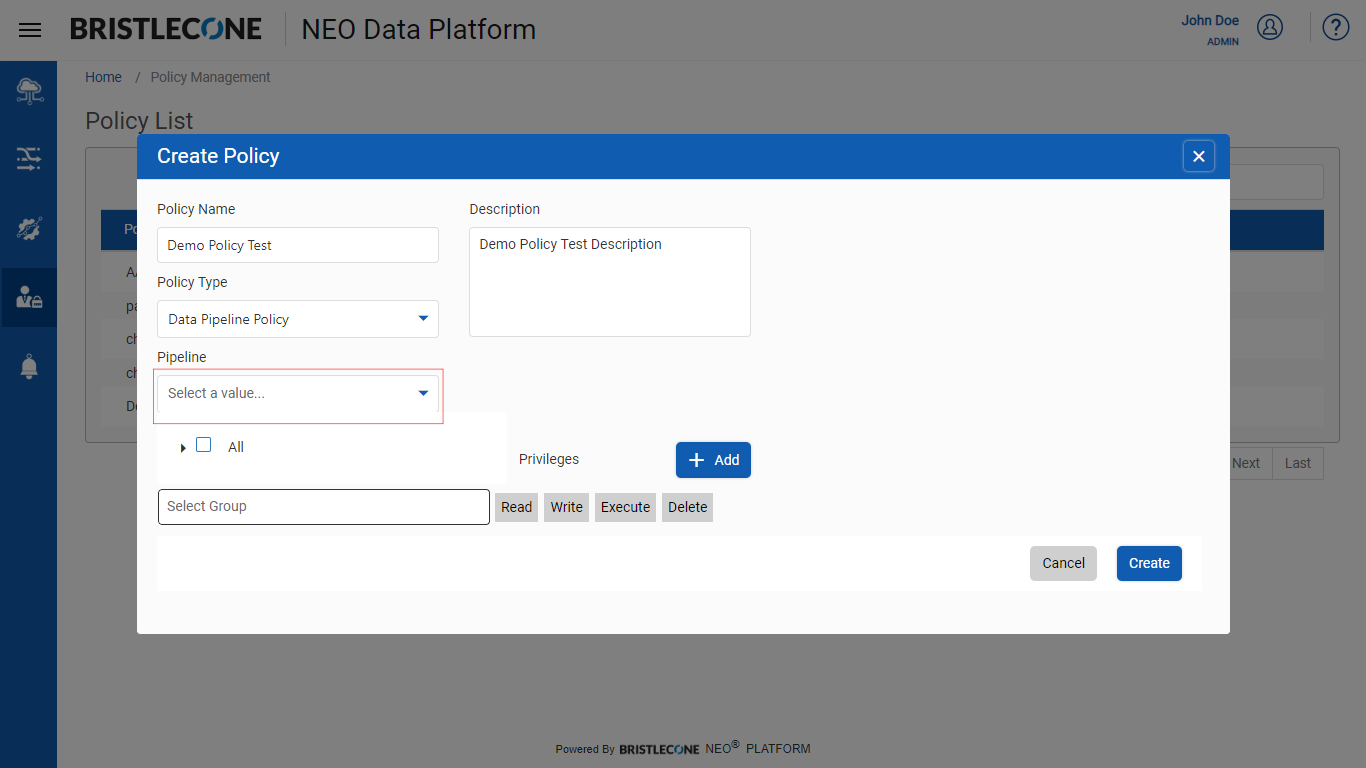
Task: Toggle the Write privilege
Action: pos(566,507)
